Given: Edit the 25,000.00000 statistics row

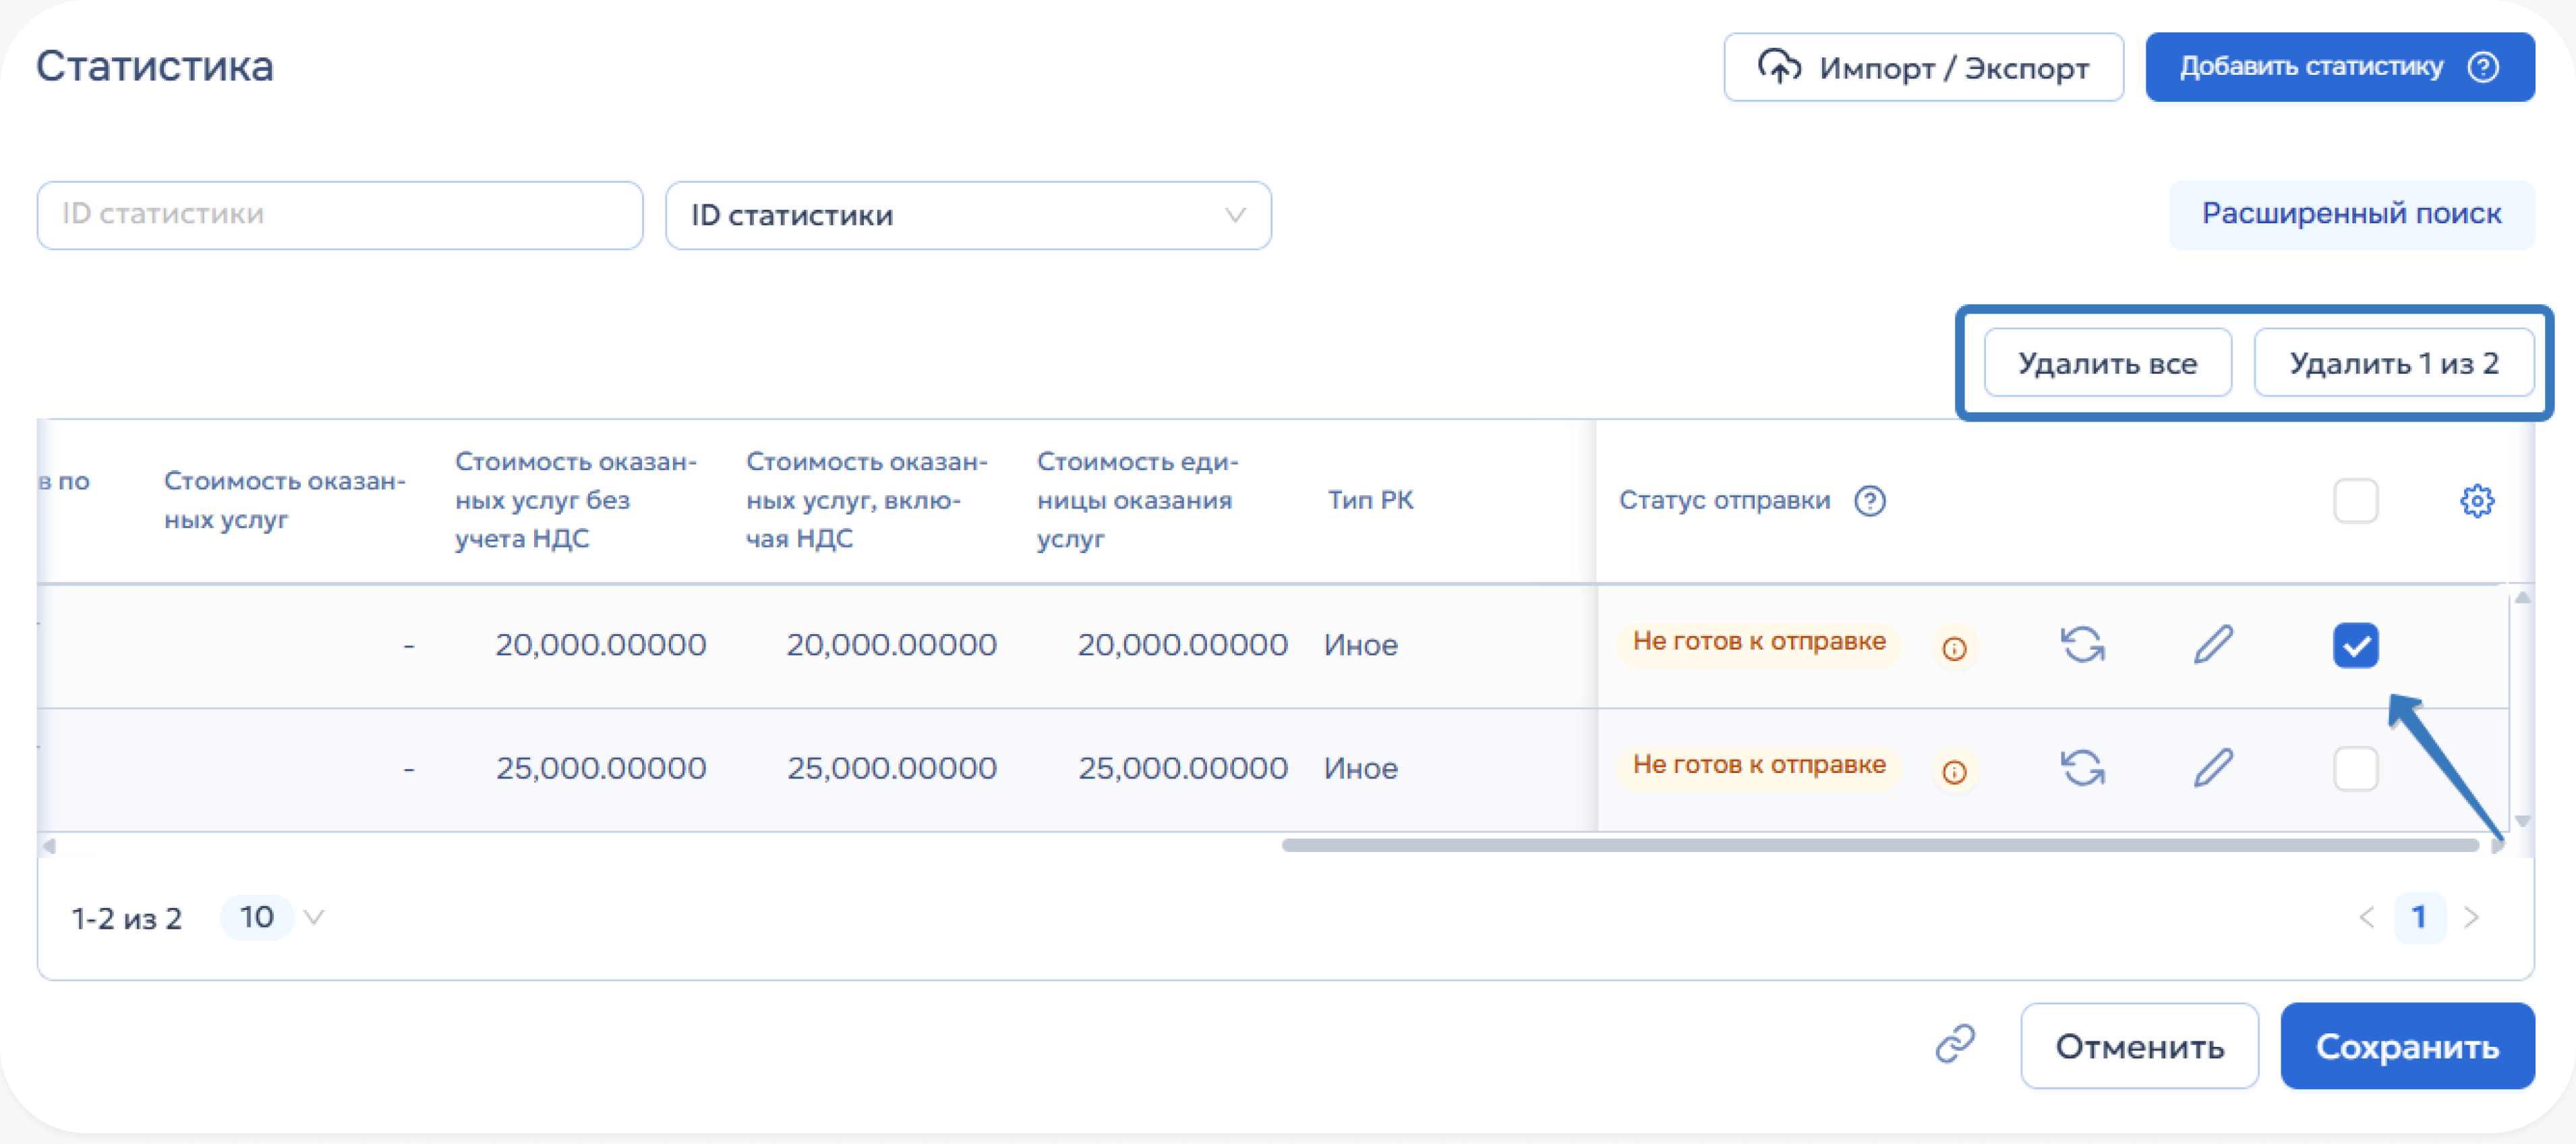Looking at the screenshot, I should 2213,768.
